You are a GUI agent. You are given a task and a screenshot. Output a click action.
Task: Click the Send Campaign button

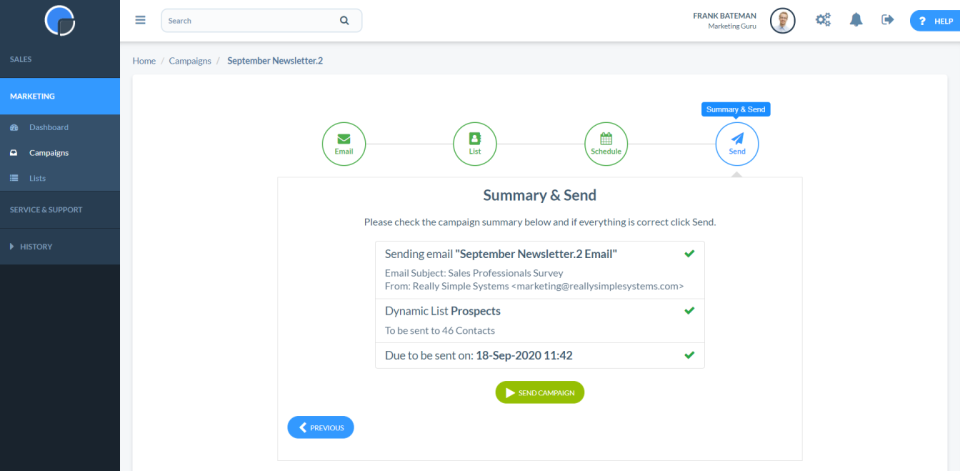point(539,393)
